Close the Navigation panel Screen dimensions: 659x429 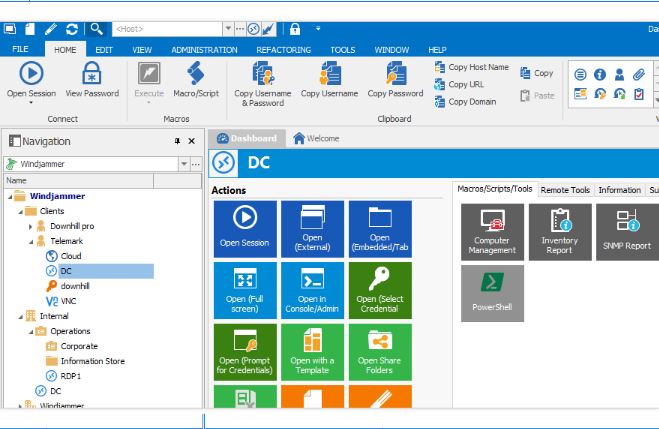tap(192, 141)
